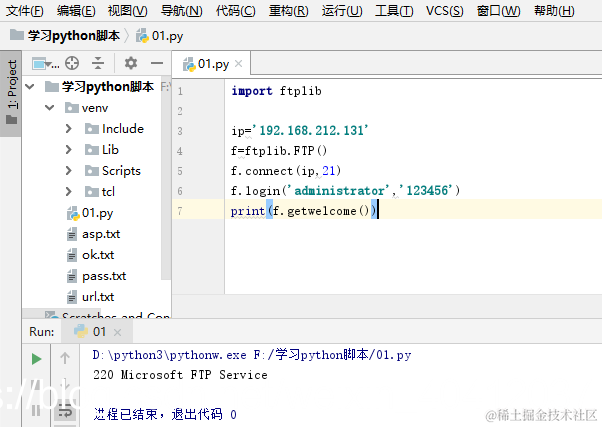602x427 pixels.
Task: Collapse the 学习python脚本 root folder
Action: (x=30, y=87)
